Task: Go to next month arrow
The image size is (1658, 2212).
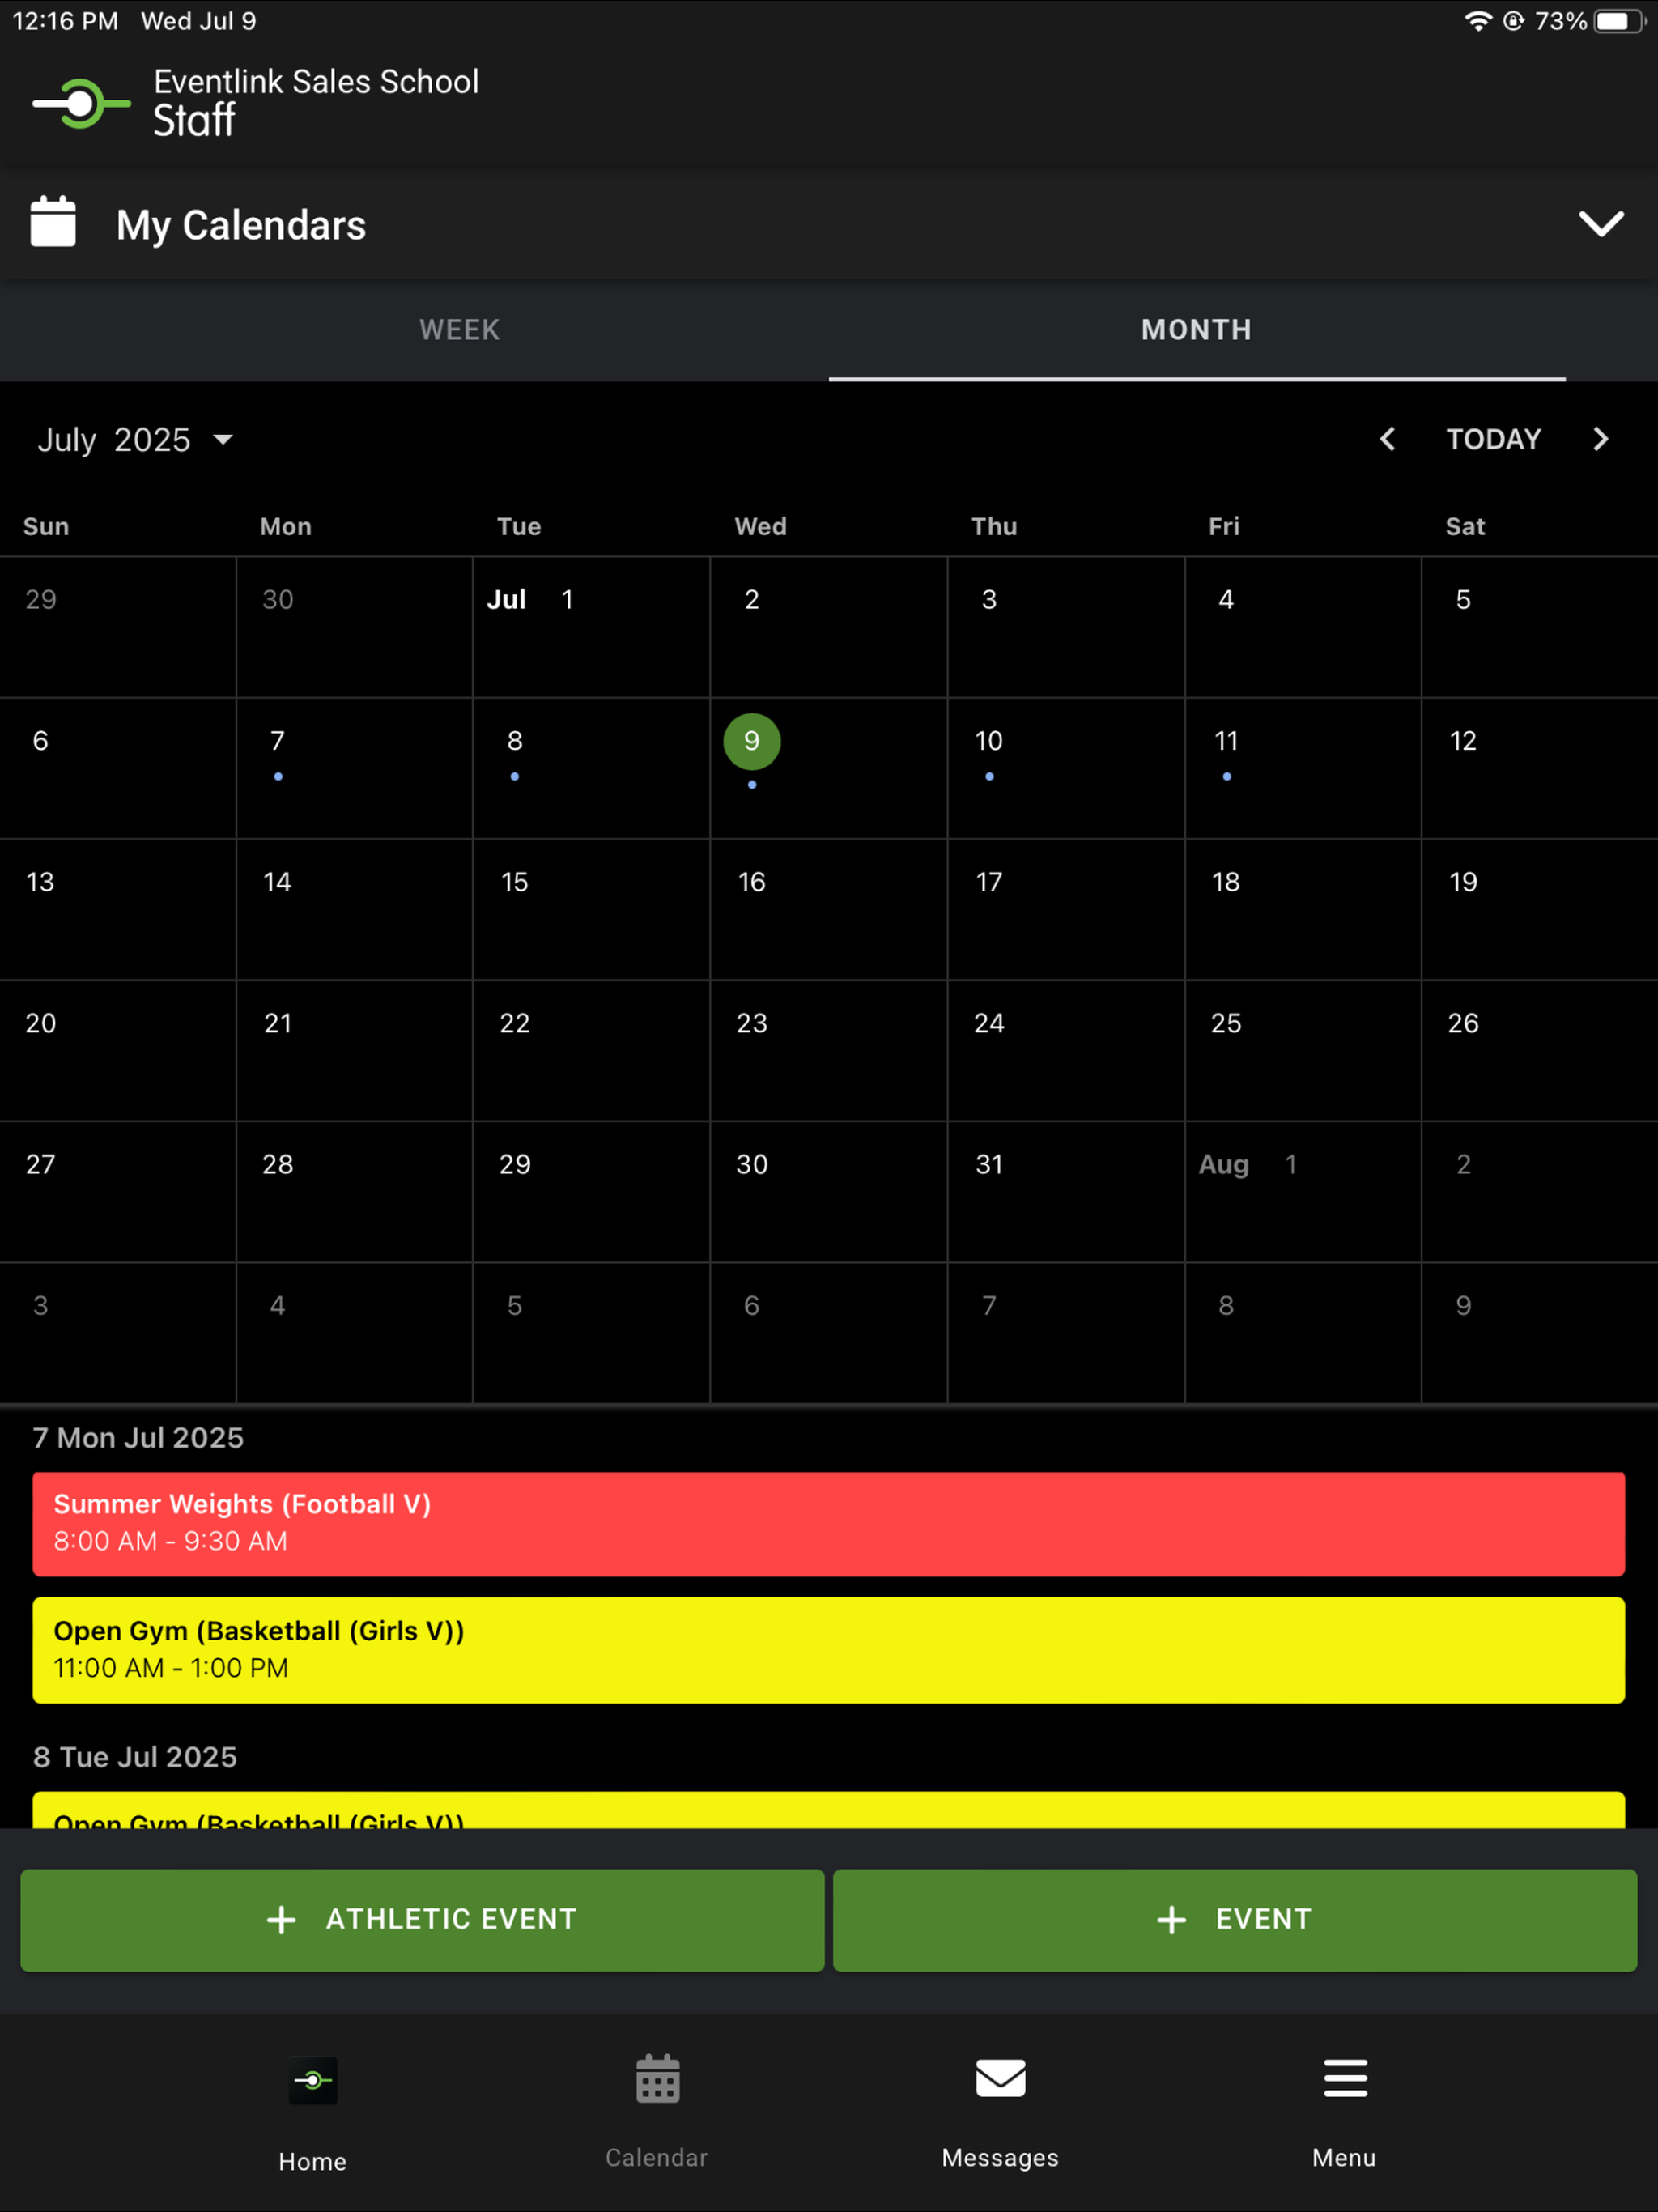Action: [x=1600, y=439]
